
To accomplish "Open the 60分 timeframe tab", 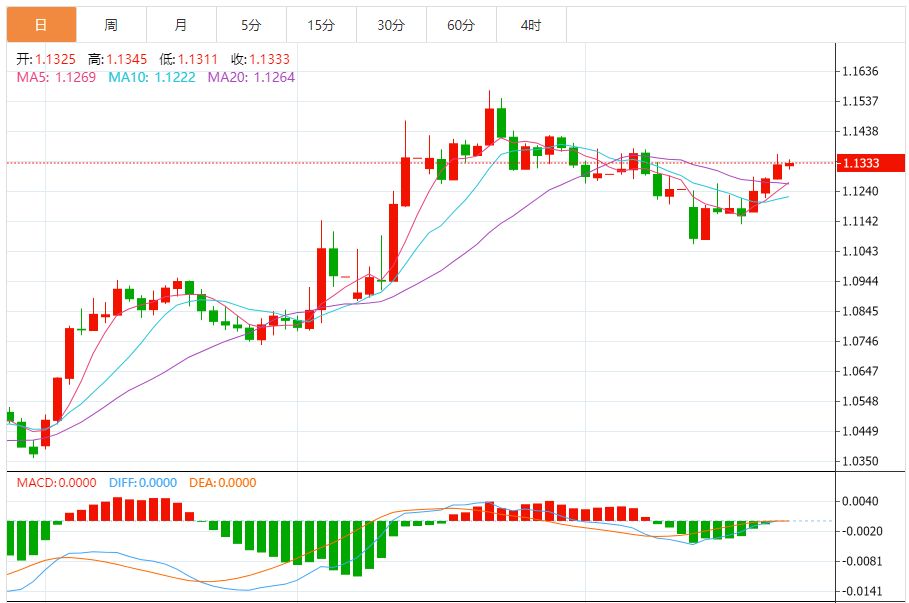I will pos(461,25).
